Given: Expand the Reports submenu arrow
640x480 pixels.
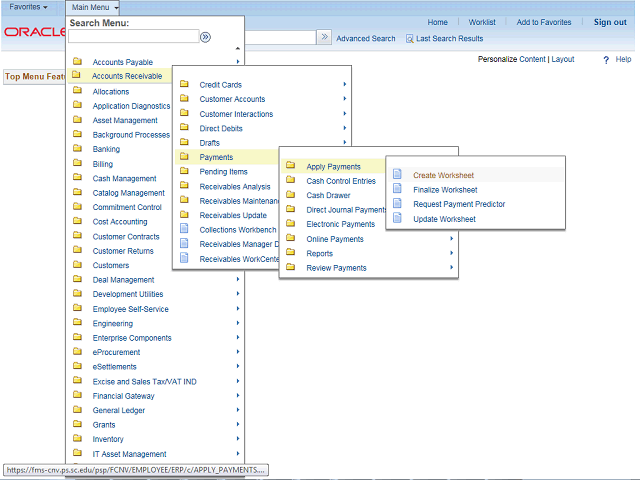Looking at the screenshot, I should [452, 253].
